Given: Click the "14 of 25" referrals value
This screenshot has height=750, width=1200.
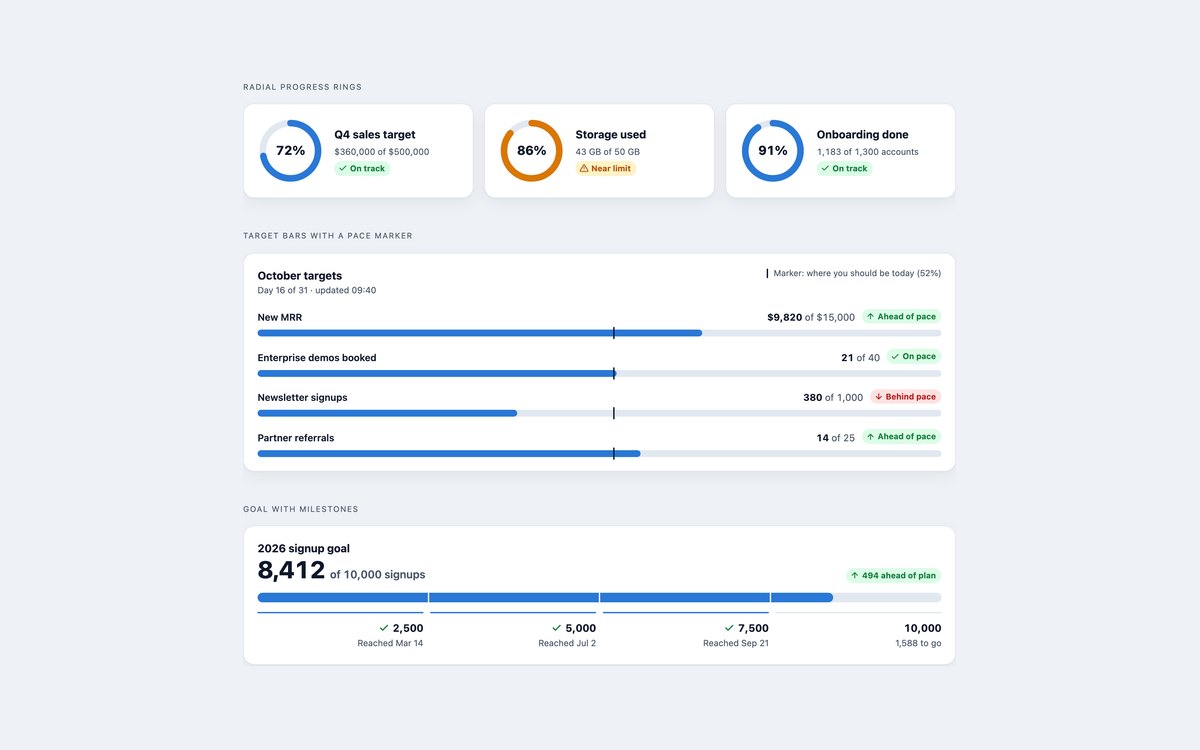Looking at the screenshot, I should point(836,437).
